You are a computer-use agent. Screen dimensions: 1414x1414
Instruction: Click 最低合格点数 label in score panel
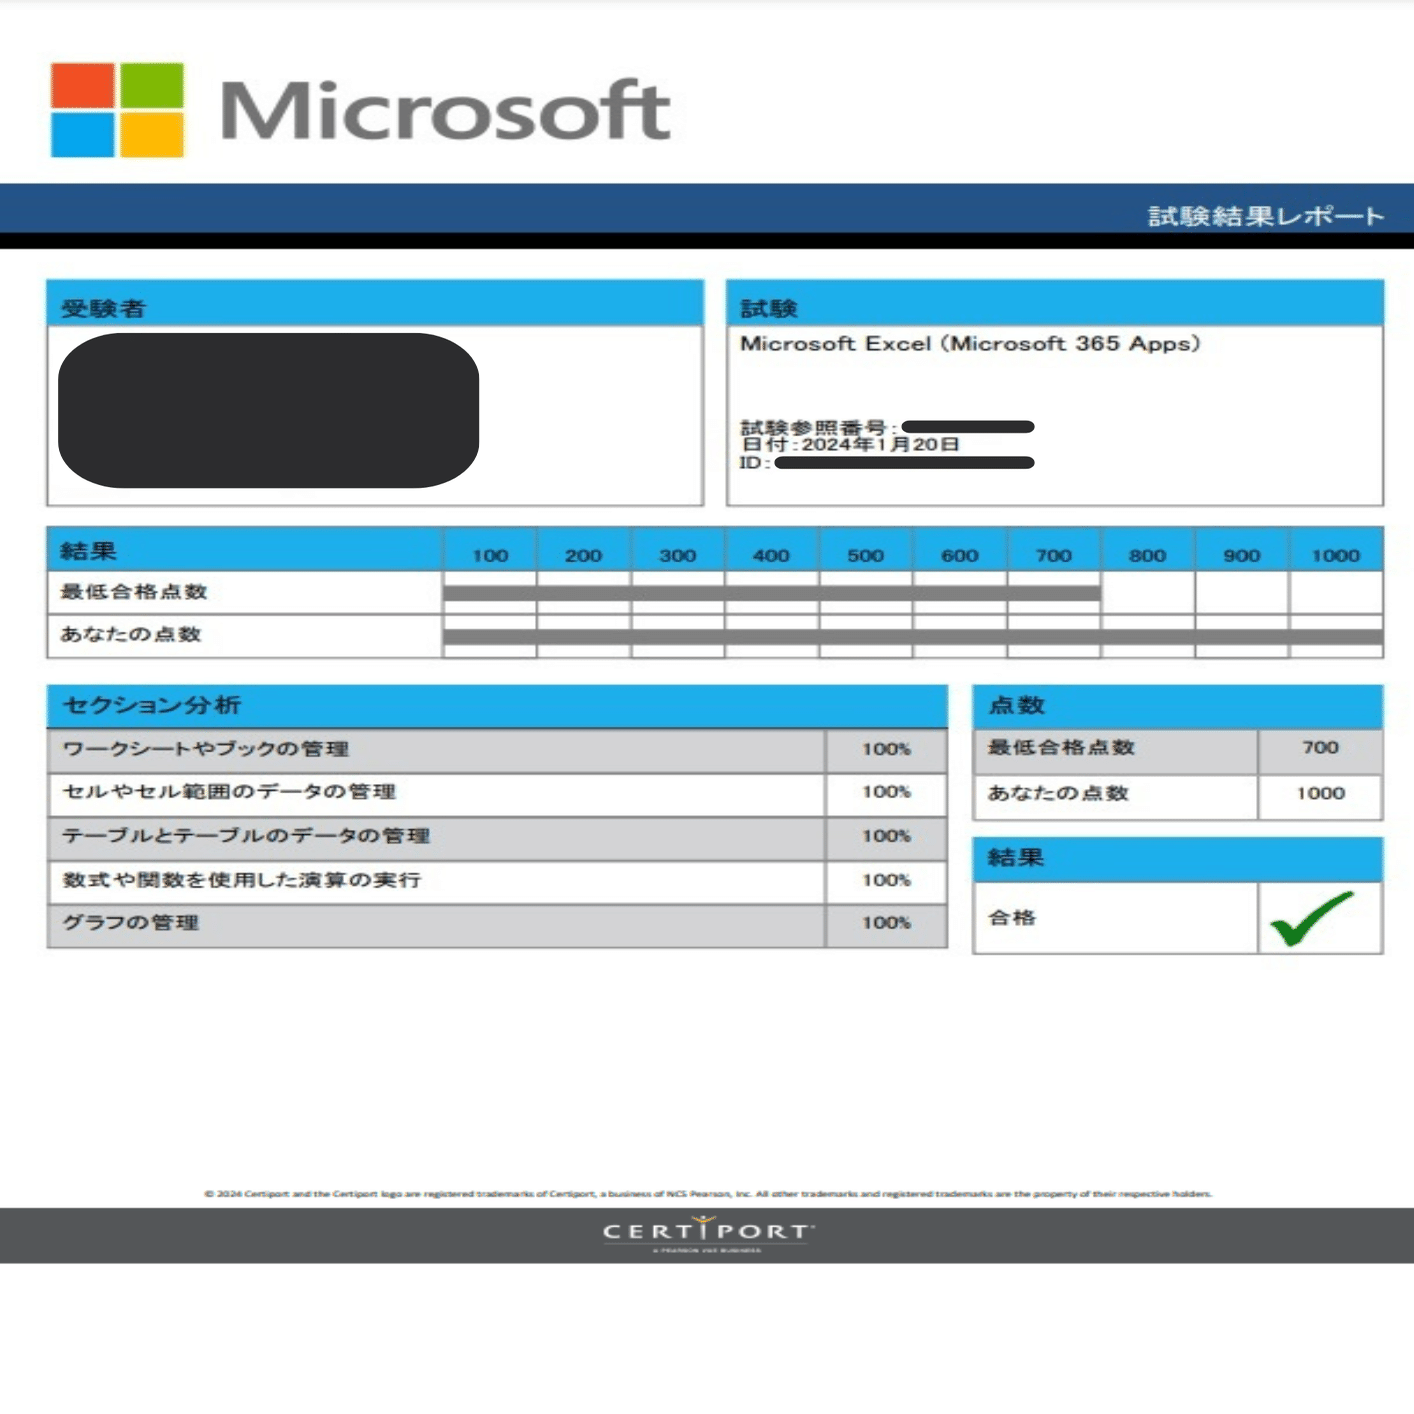tap(1061, 747)
